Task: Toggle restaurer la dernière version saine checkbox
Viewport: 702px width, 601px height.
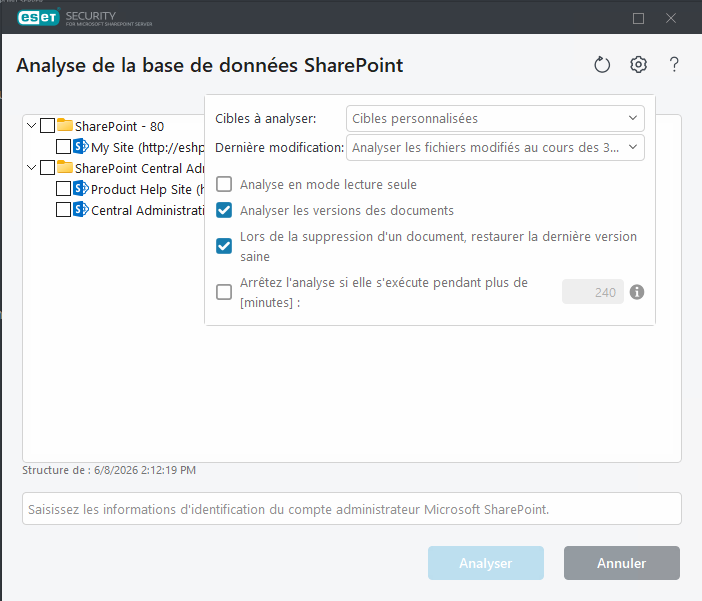Action: (224, 246)
